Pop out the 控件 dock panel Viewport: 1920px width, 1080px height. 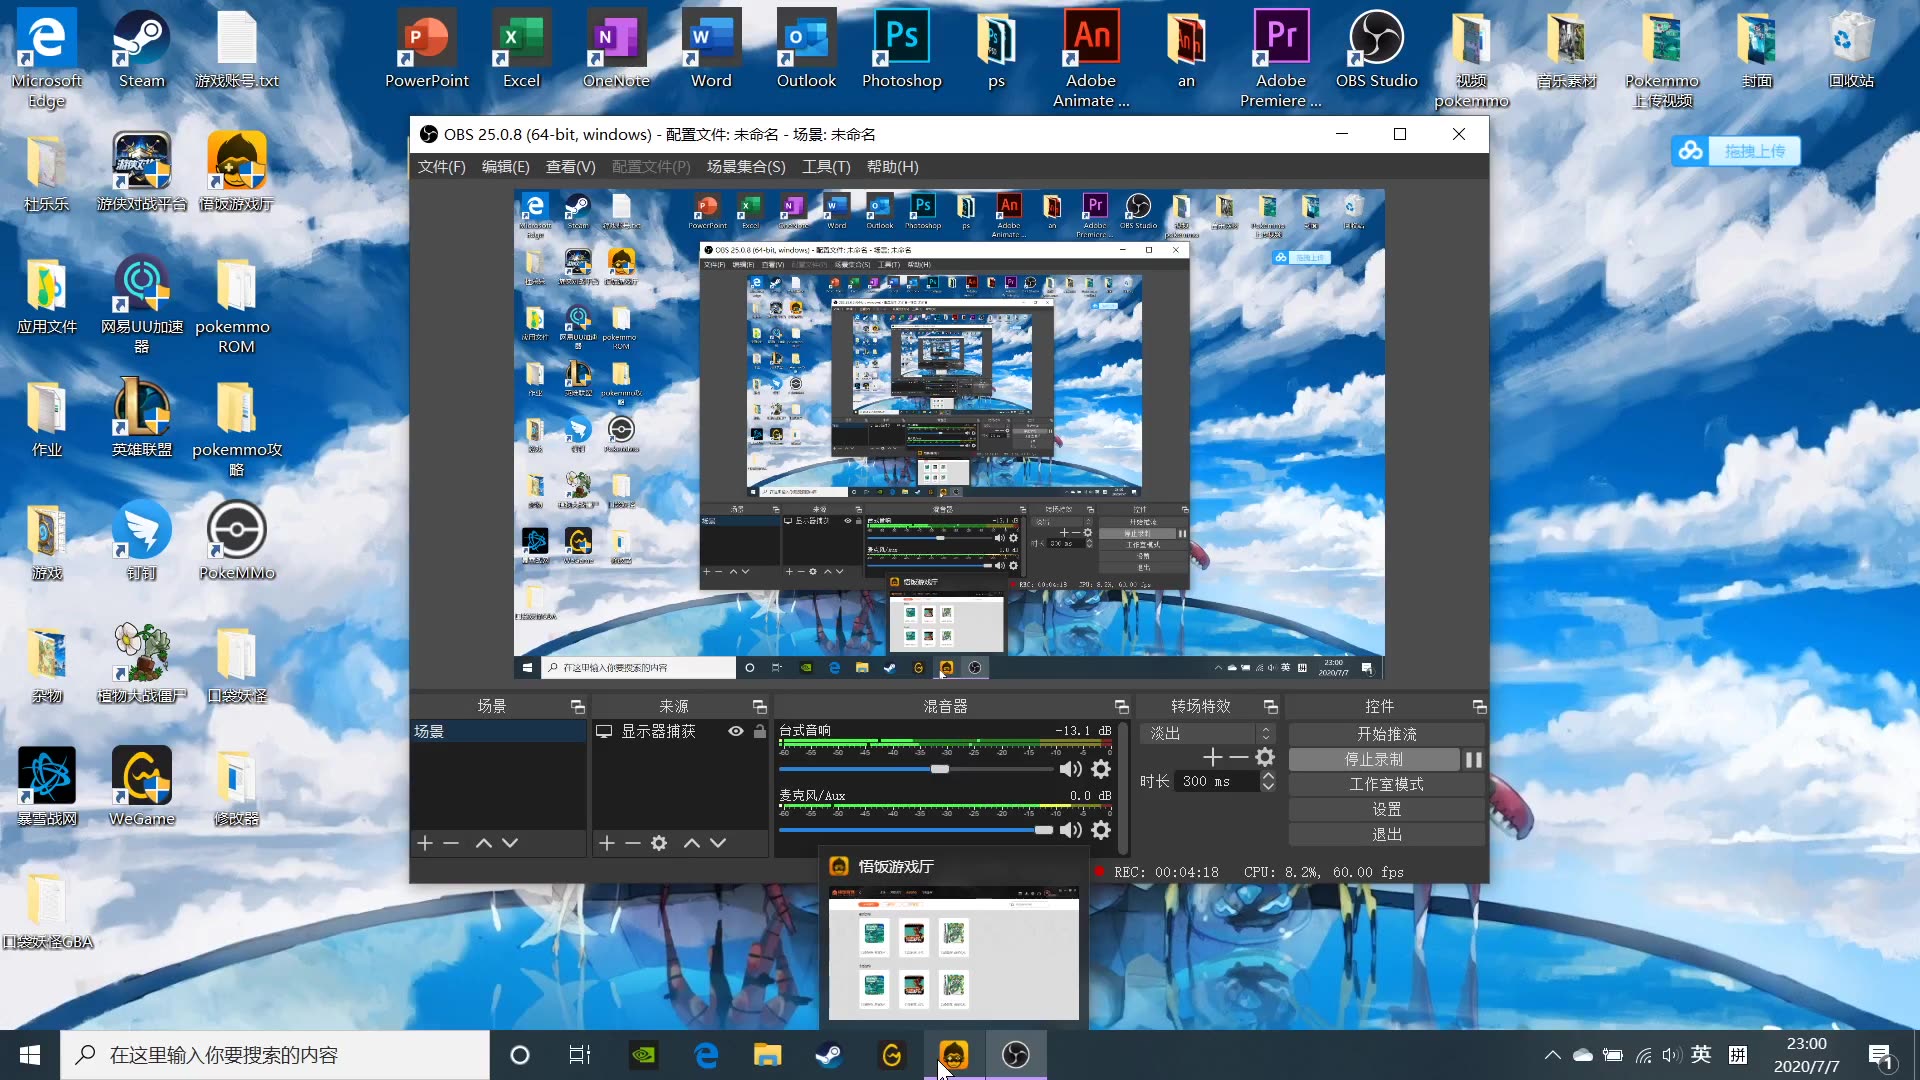[1480, 706]
